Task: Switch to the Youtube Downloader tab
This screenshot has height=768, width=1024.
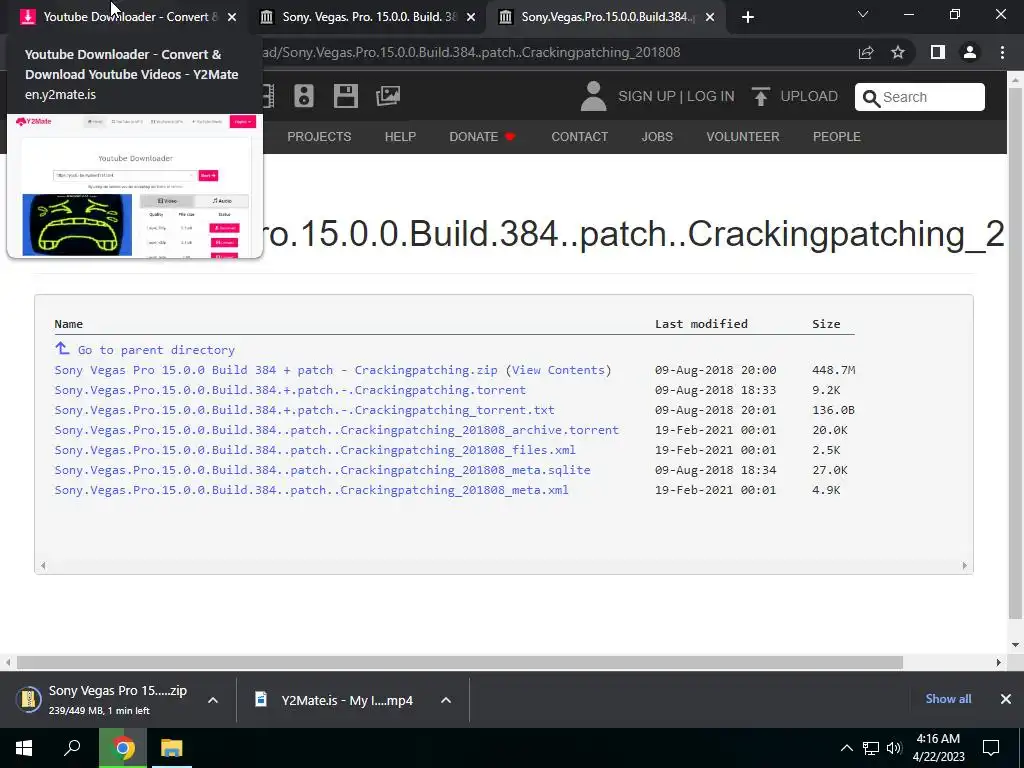Action: [x=128, y=17]
